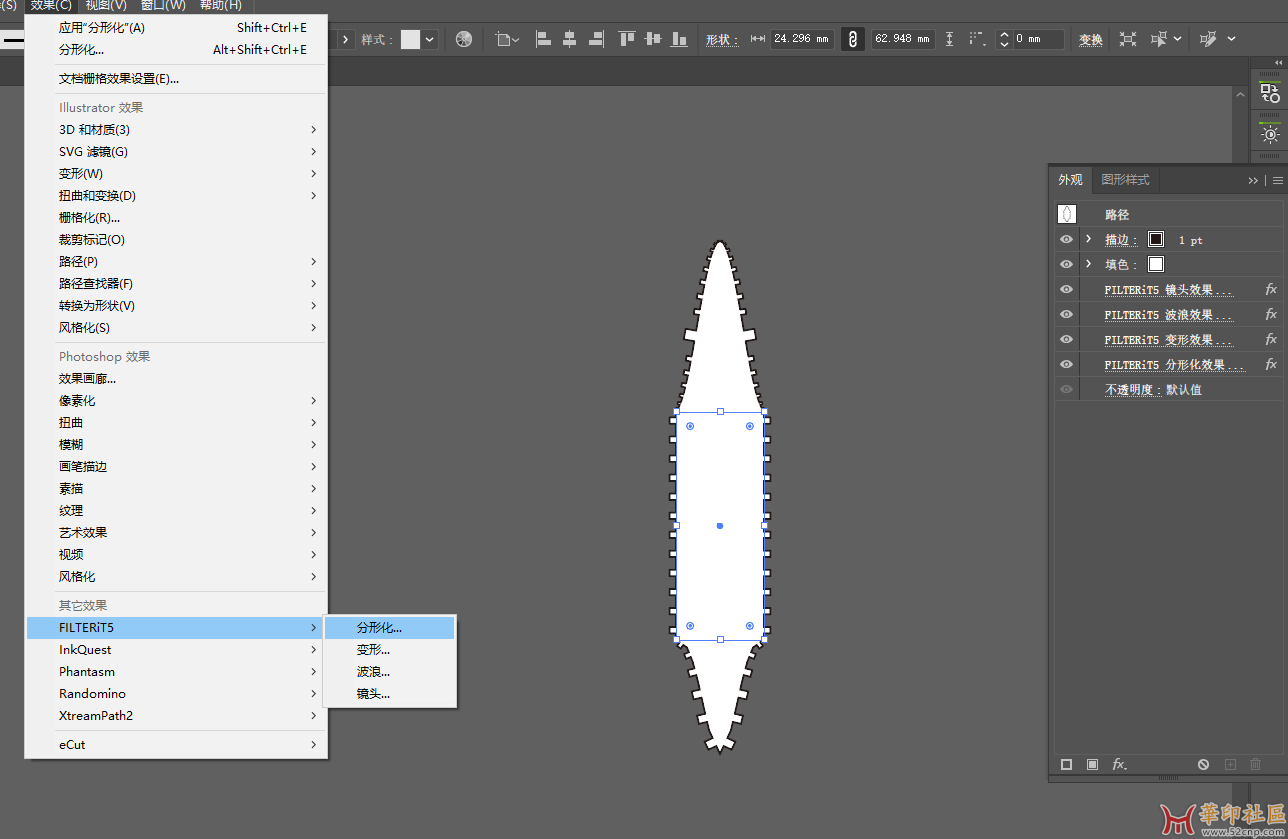
Task: Open the 效果画廊... menu item
Action: click(x=176, y=379)
